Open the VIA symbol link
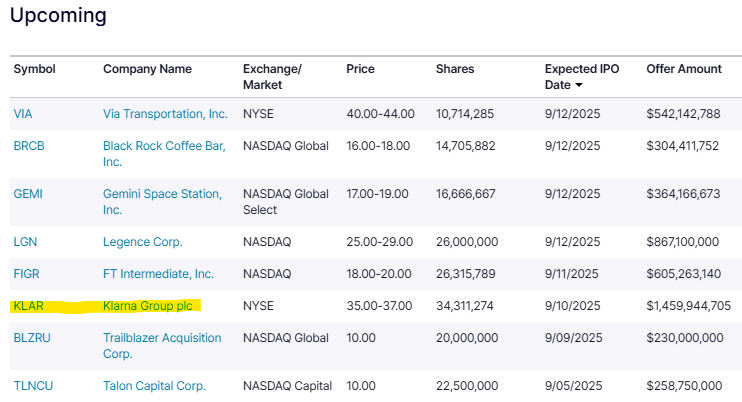 (23, 114)
